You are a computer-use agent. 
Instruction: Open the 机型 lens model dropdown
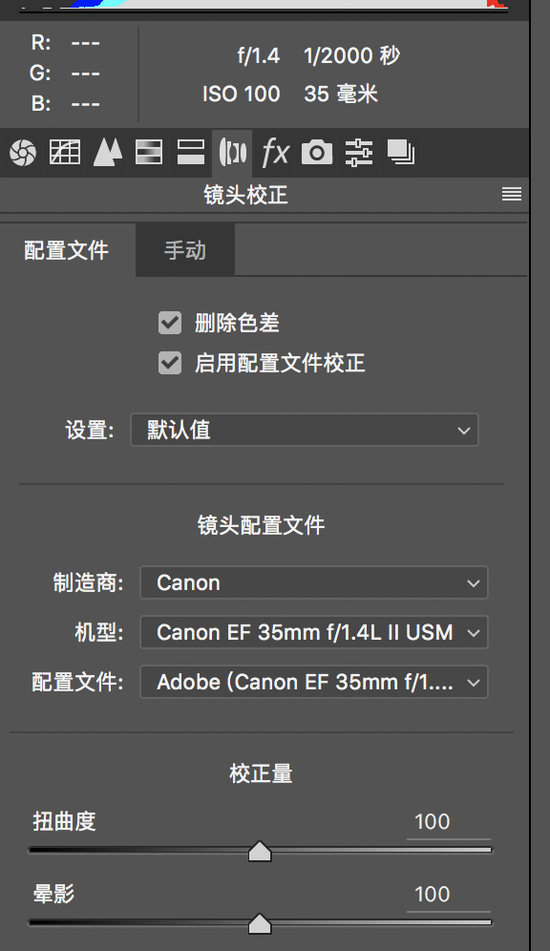[314, 633]
